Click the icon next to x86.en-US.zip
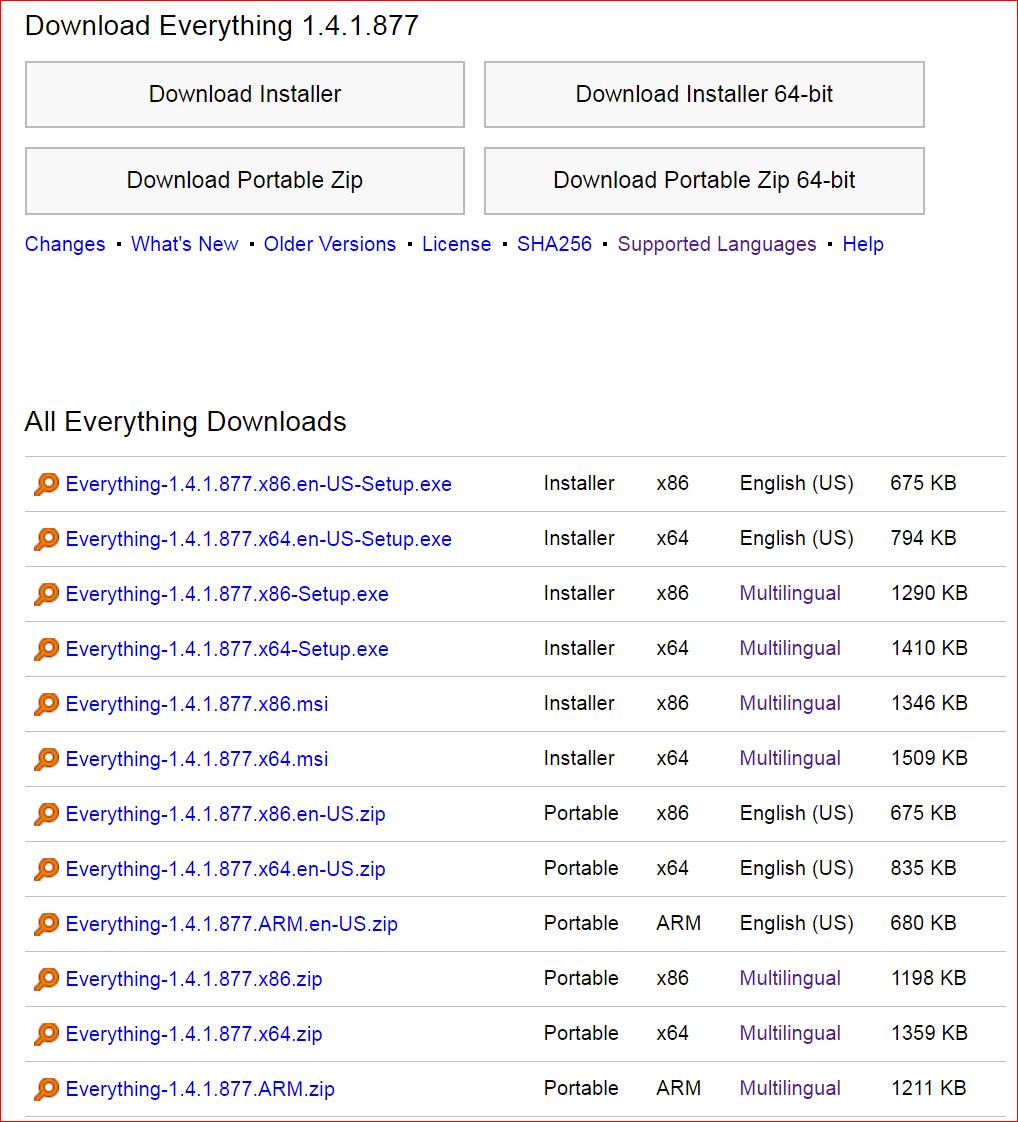Viewport: 1018px width, 1122px height. 46,814
